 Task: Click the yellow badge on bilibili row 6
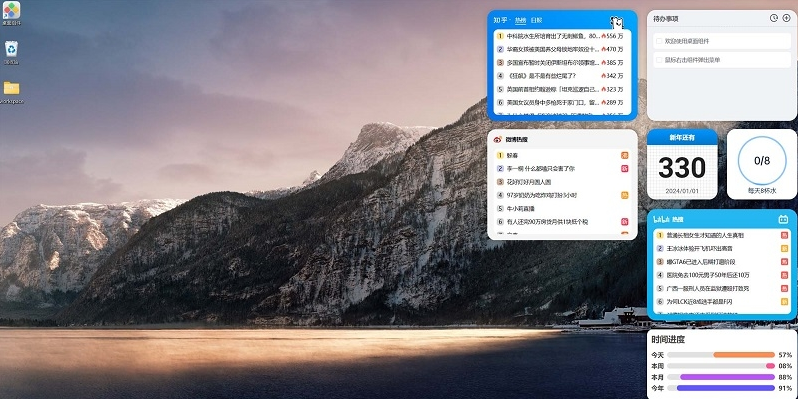click(784, 301)
